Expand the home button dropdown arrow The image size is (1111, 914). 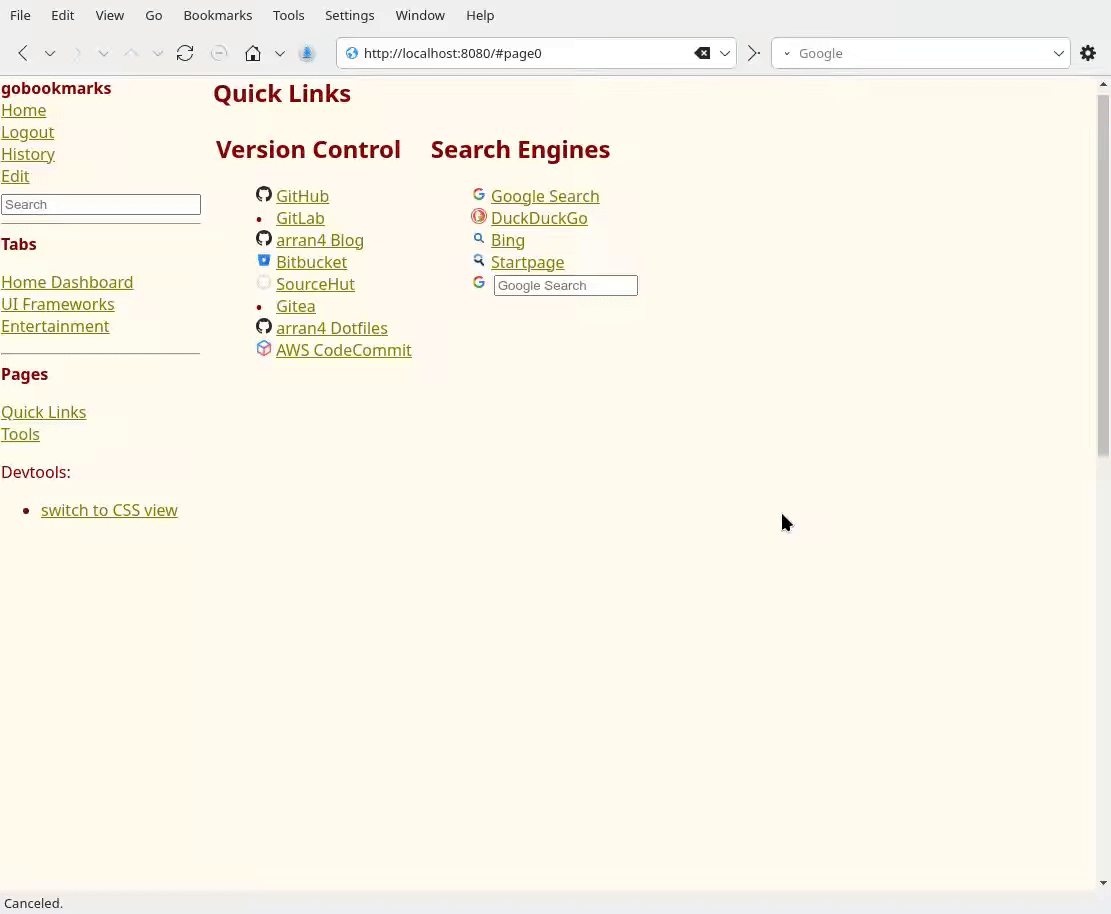coord(280,53)
